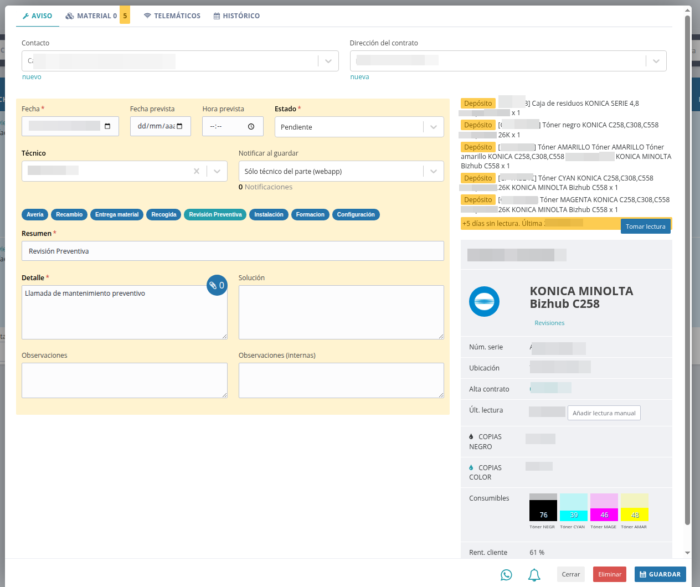Click the black drop icon beside COPIAS NEGRO
700x587 pixels.
471,437
